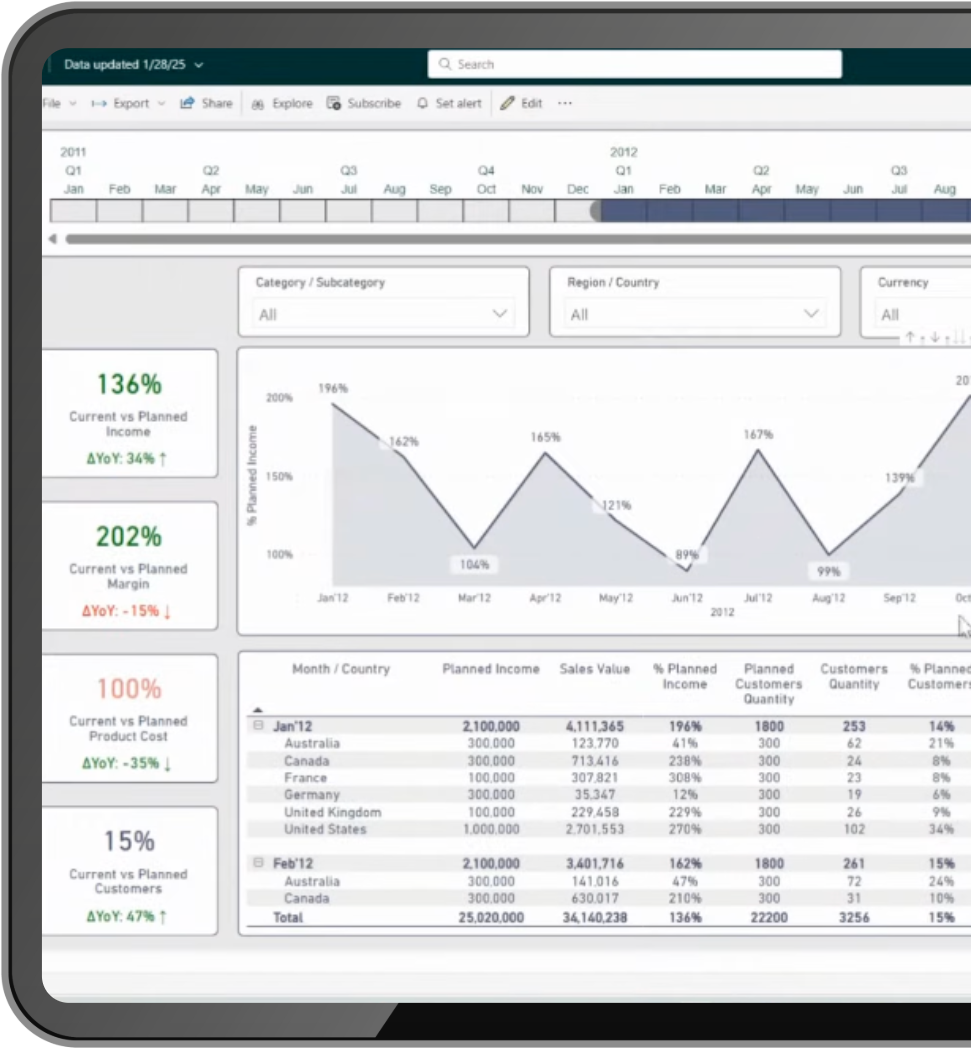971x1048 pixels.
Task: Click inside the Search field
Action: click(x=640, y=64)
